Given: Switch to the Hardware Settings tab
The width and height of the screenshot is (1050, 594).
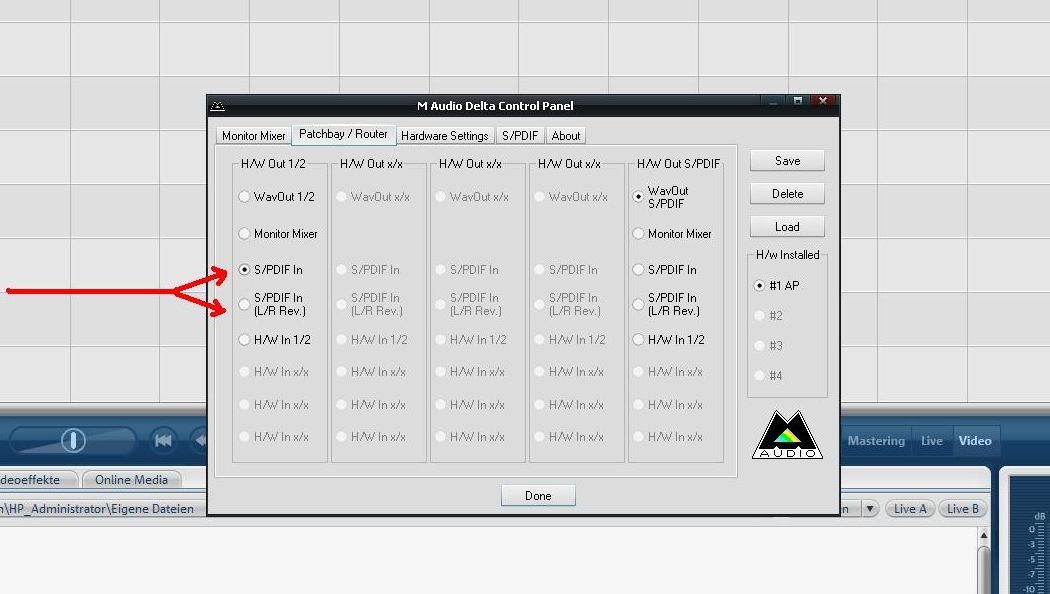Looking at the screenshot, I should pyautogui.click(x=445, y=136).
